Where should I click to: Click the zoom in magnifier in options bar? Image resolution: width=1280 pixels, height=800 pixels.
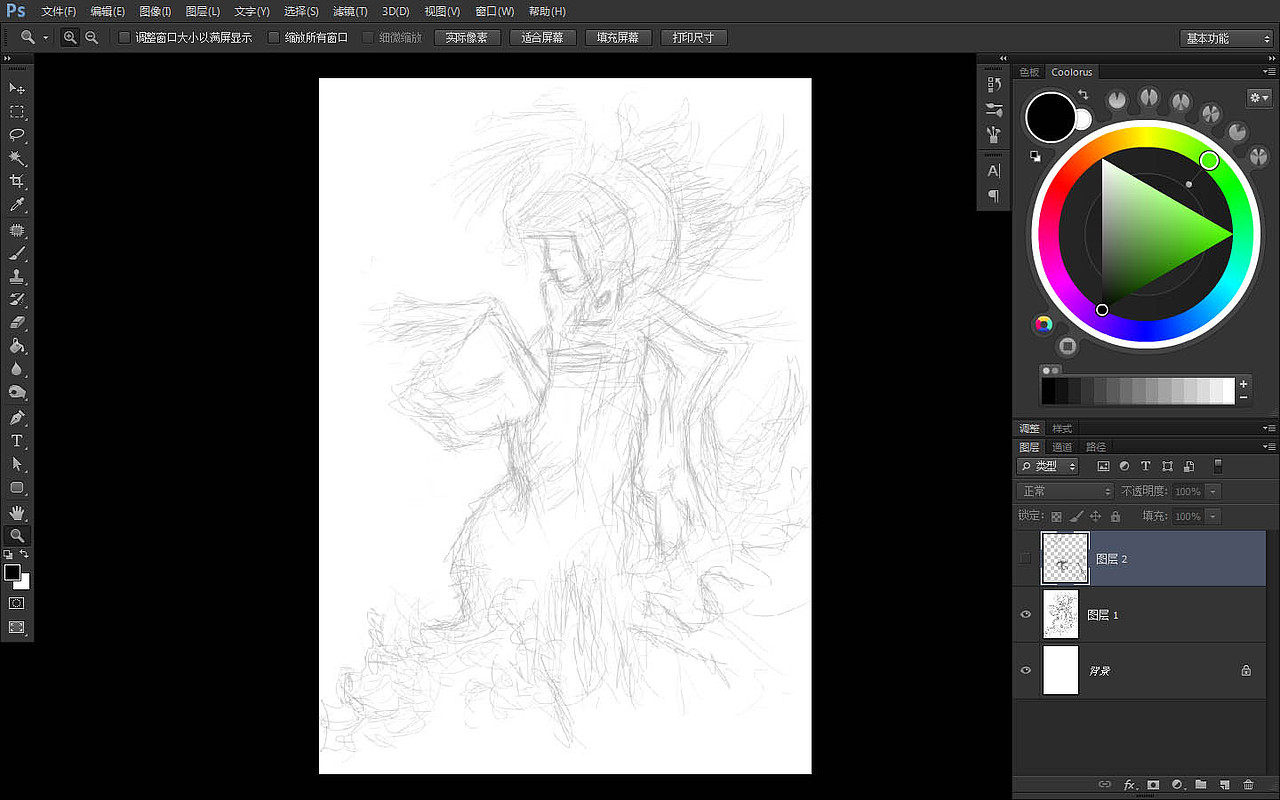tap(70, 38)
